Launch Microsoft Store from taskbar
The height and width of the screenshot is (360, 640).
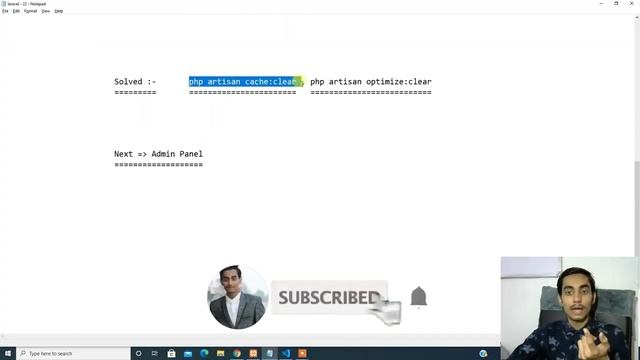click(171, 353)
